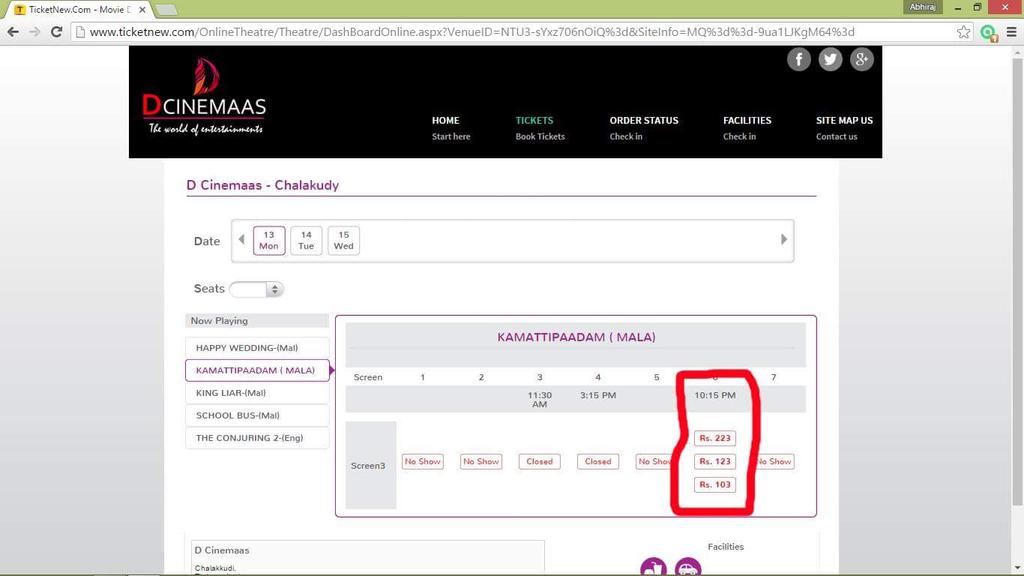Click the page vertical scrollbar
The image size is (1024, 576).
(x=1017, y=281)
